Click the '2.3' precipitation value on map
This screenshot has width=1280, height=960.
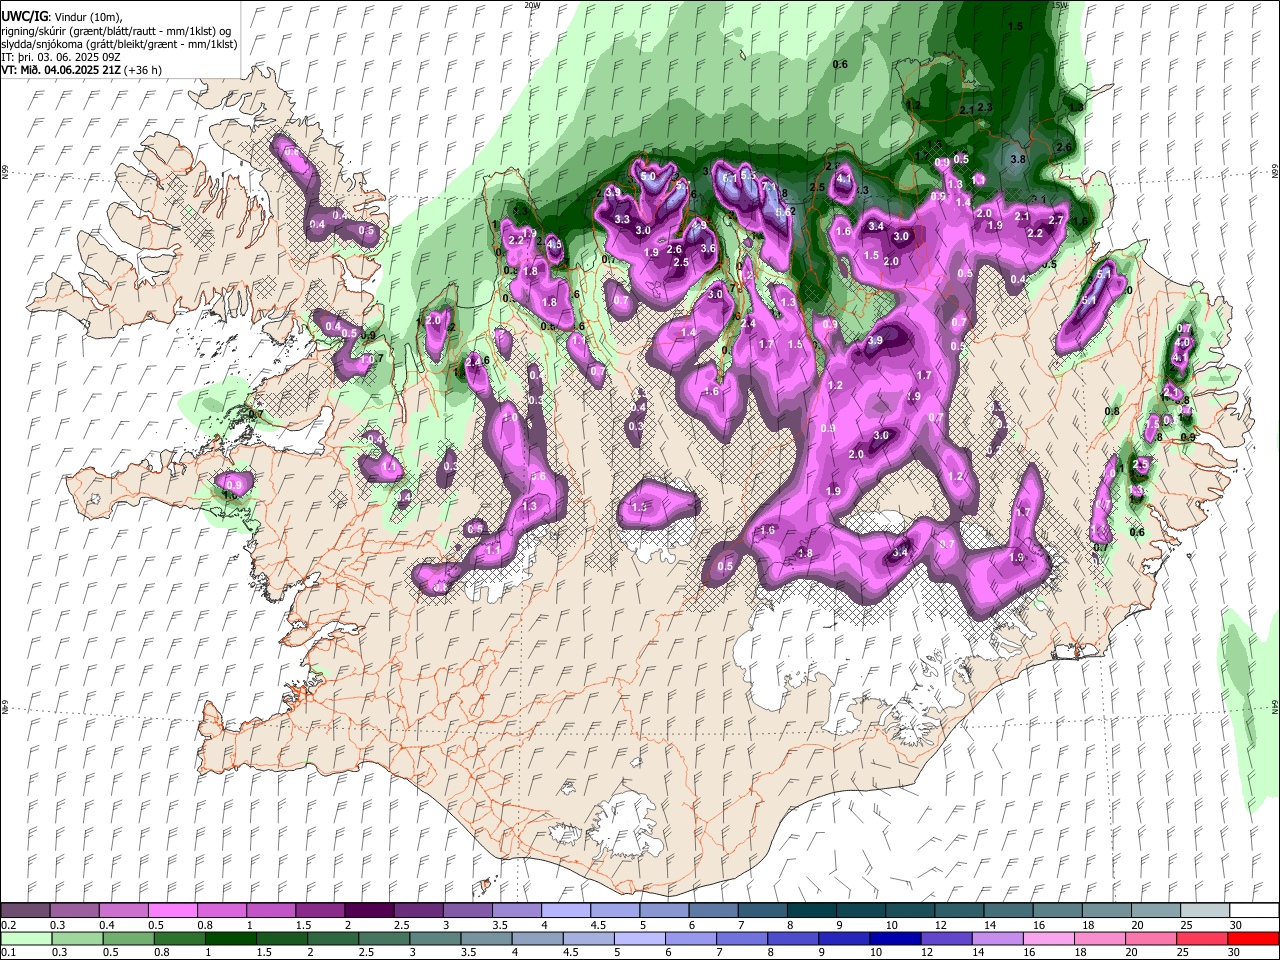pyautogui.click(x=985, y=107)
